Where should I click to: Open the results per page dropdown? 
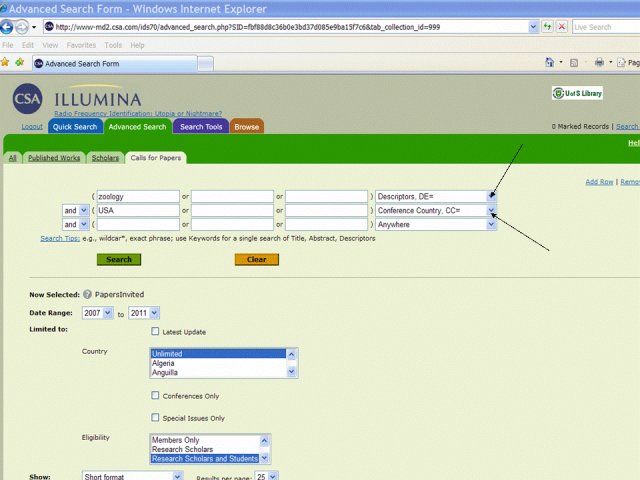click(x=273, y=476)
